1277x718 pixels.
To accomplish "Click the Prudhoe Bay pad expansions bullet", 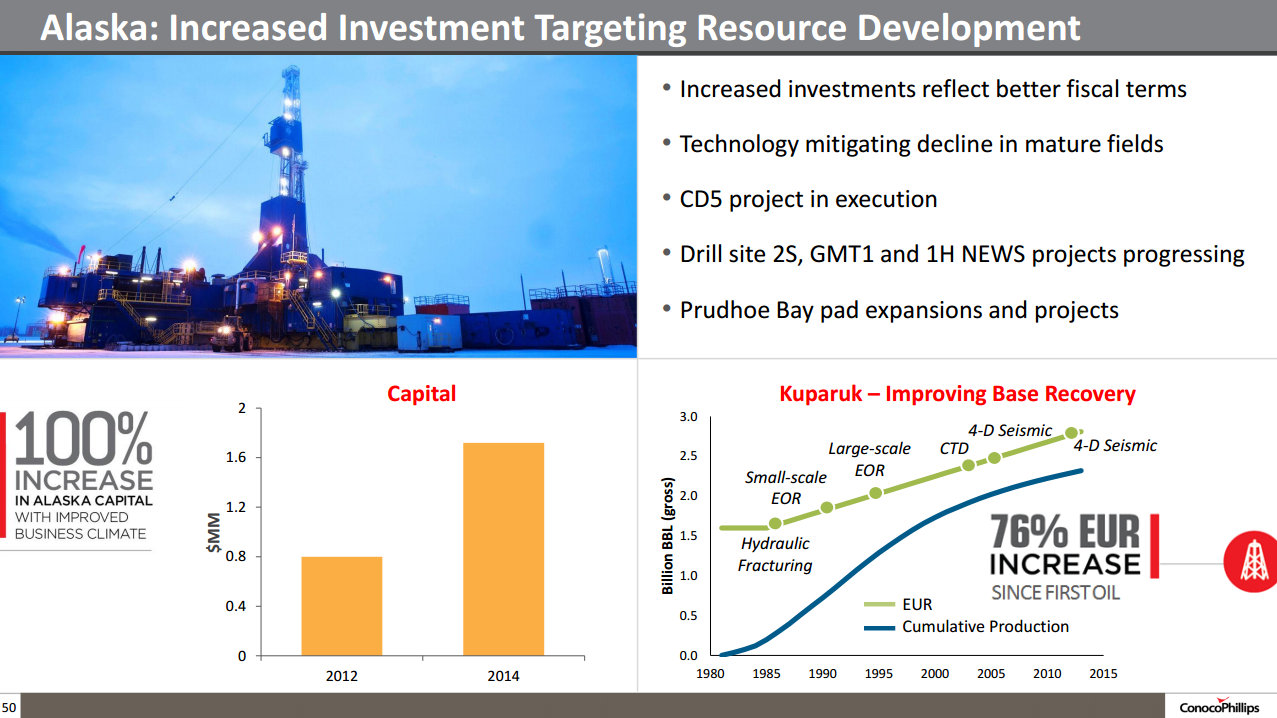I will (898, 310).
